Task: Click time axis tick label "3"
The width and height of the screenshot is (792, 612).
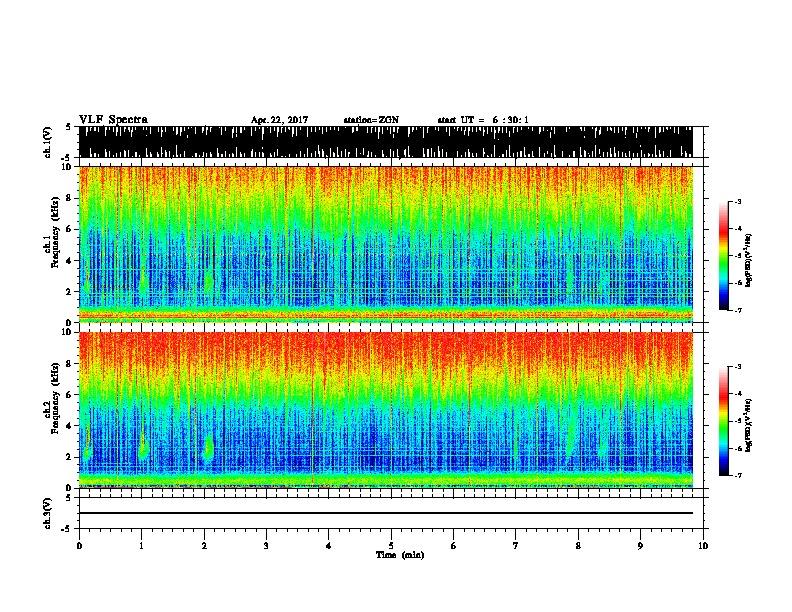Action: pos(266,546)
